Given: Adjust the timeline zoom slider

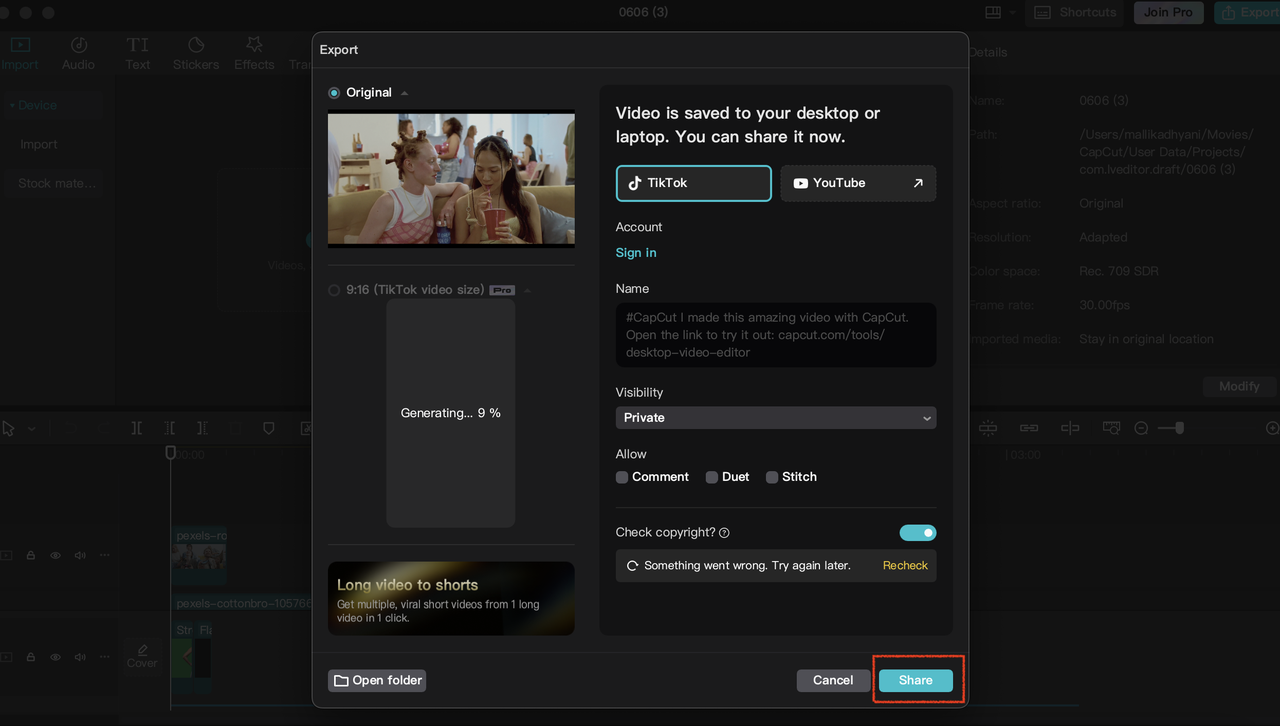Looking at the screenshot, I should (x=1180, y=427).
